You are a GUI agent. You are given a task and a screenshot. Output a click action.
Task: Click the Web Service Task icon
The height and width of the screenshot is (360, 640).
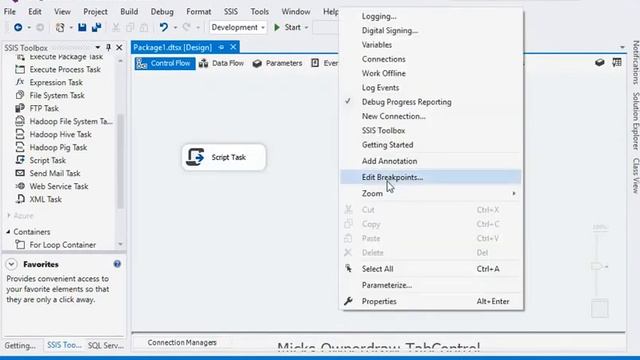(x=20, y=186)
